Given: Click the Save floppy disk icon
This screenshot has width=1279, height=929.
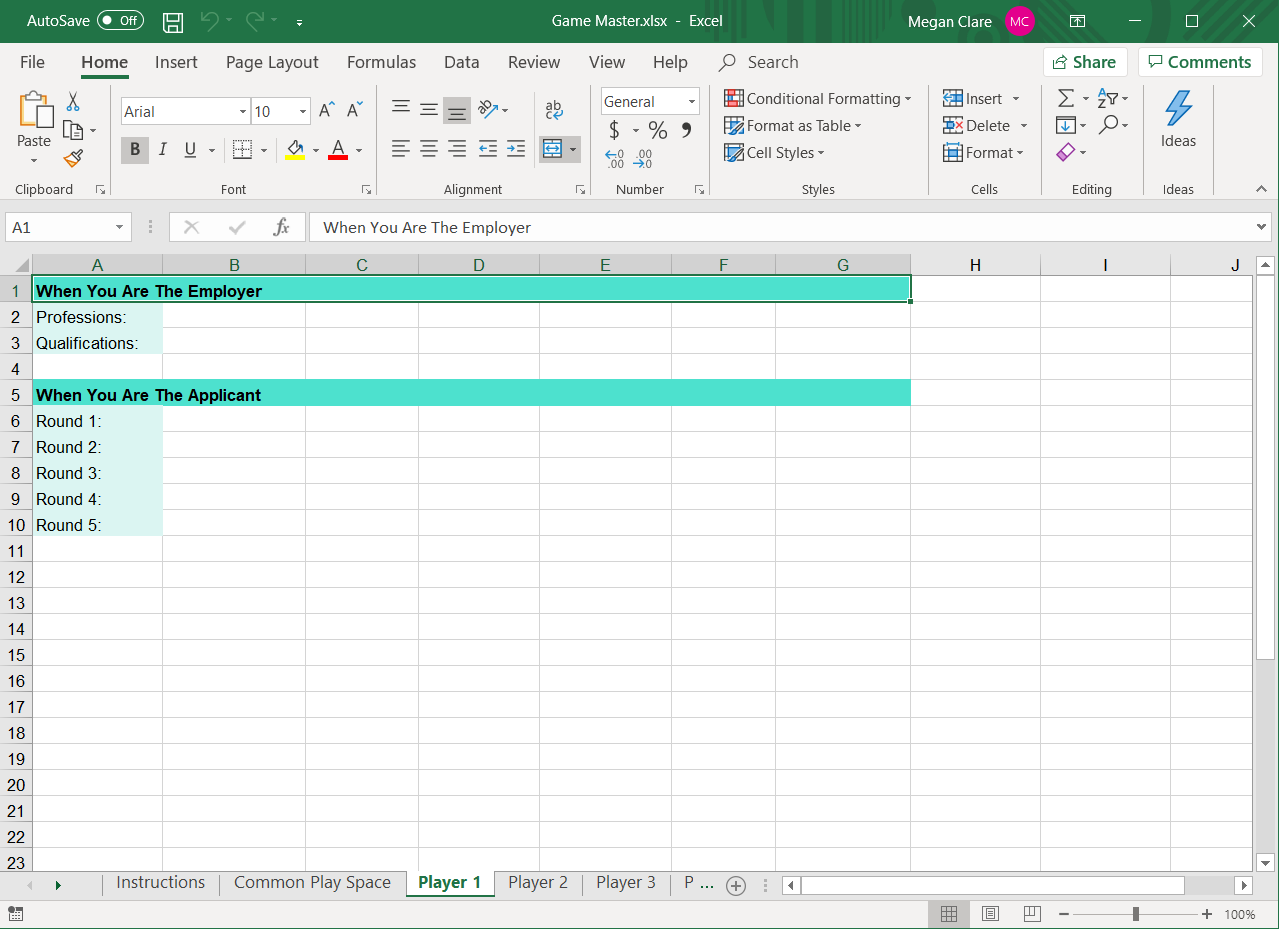Looking at the screenshot, I should click(x=173, y=21).
